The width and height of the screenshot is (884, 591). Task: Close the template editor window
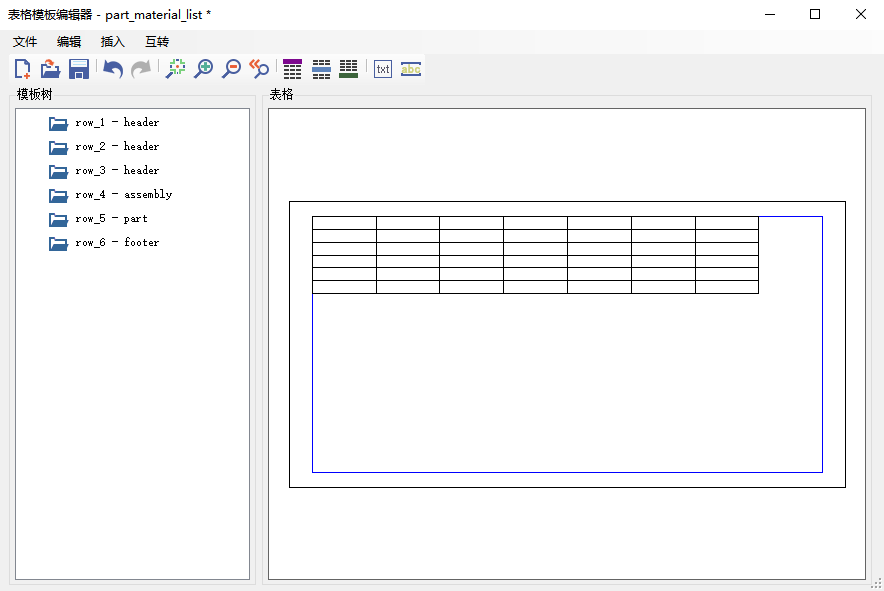tap(860, 14)
